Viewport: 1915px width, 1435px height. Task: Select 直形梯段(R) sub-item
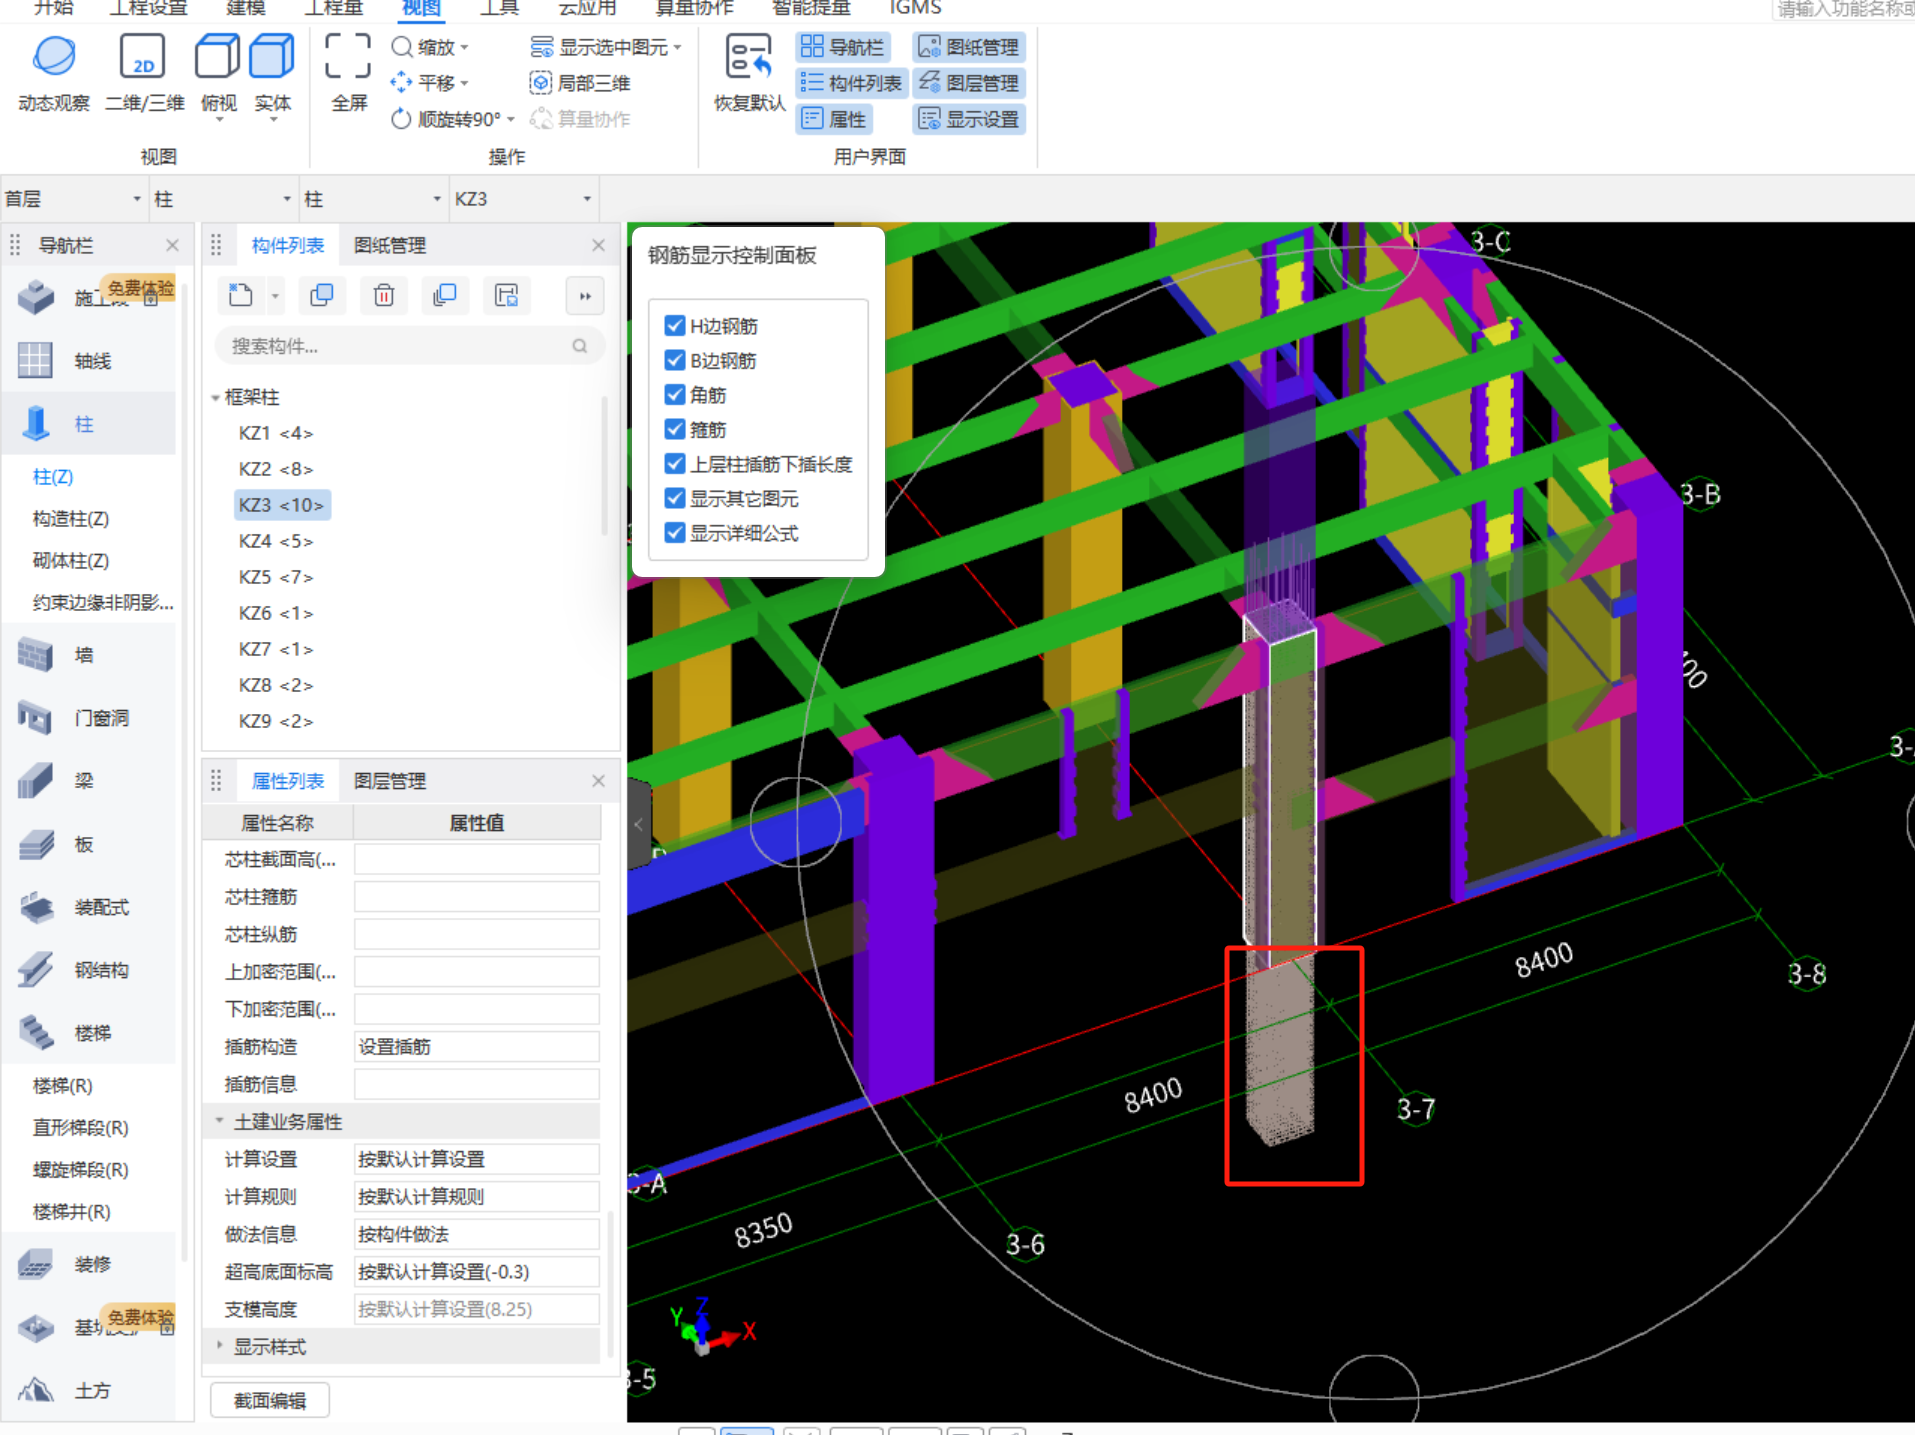[x=80, y=1127]
